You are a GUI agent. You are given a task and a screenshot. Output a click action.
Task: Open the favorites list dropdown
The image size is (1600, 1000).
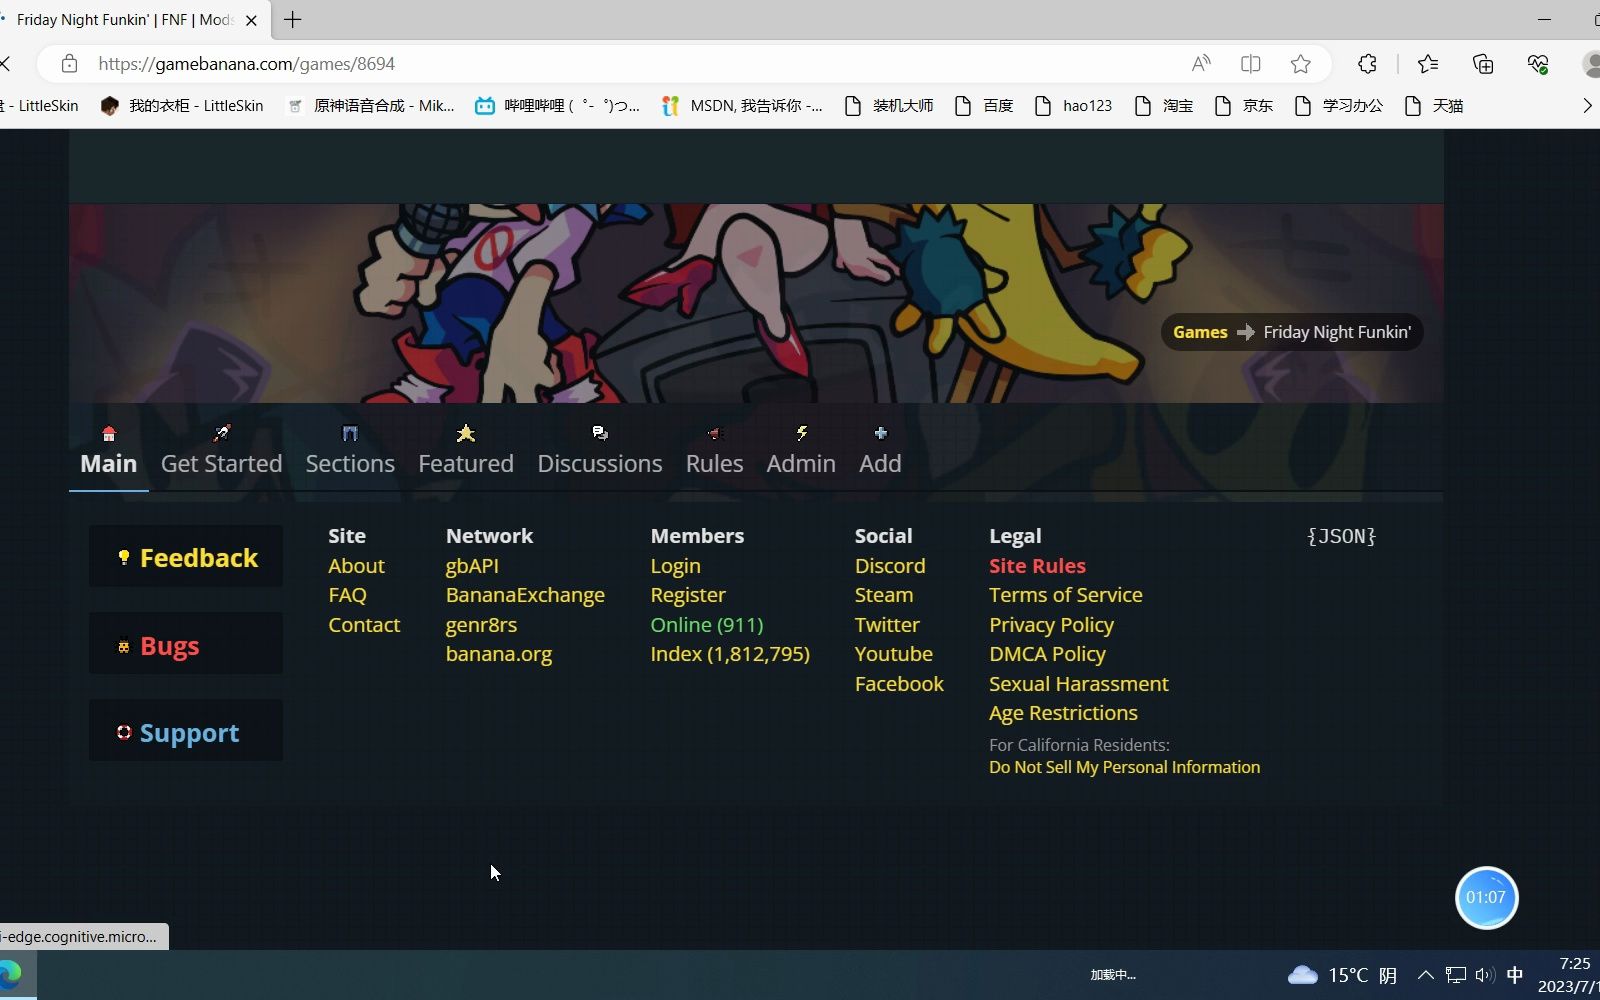click(1428, 63)
